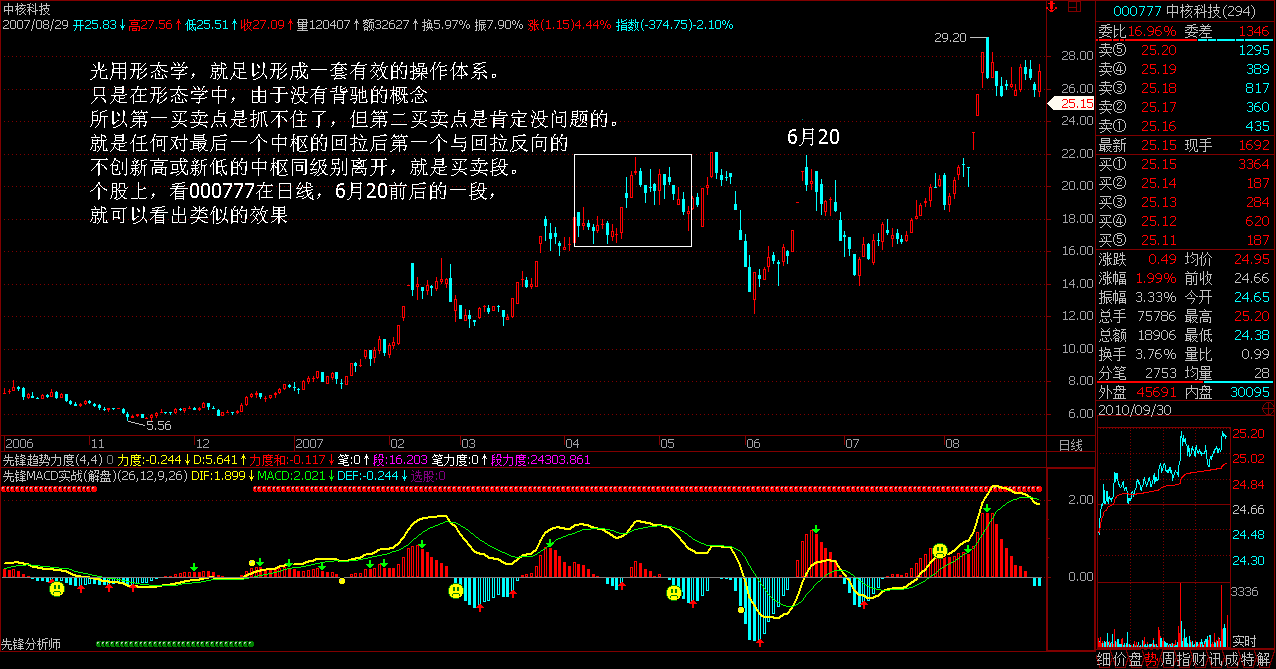Click the stock title 000777 中核科技(294)
The image size is (1276, 669).
pyautogui.click(x=1185, y=10)
